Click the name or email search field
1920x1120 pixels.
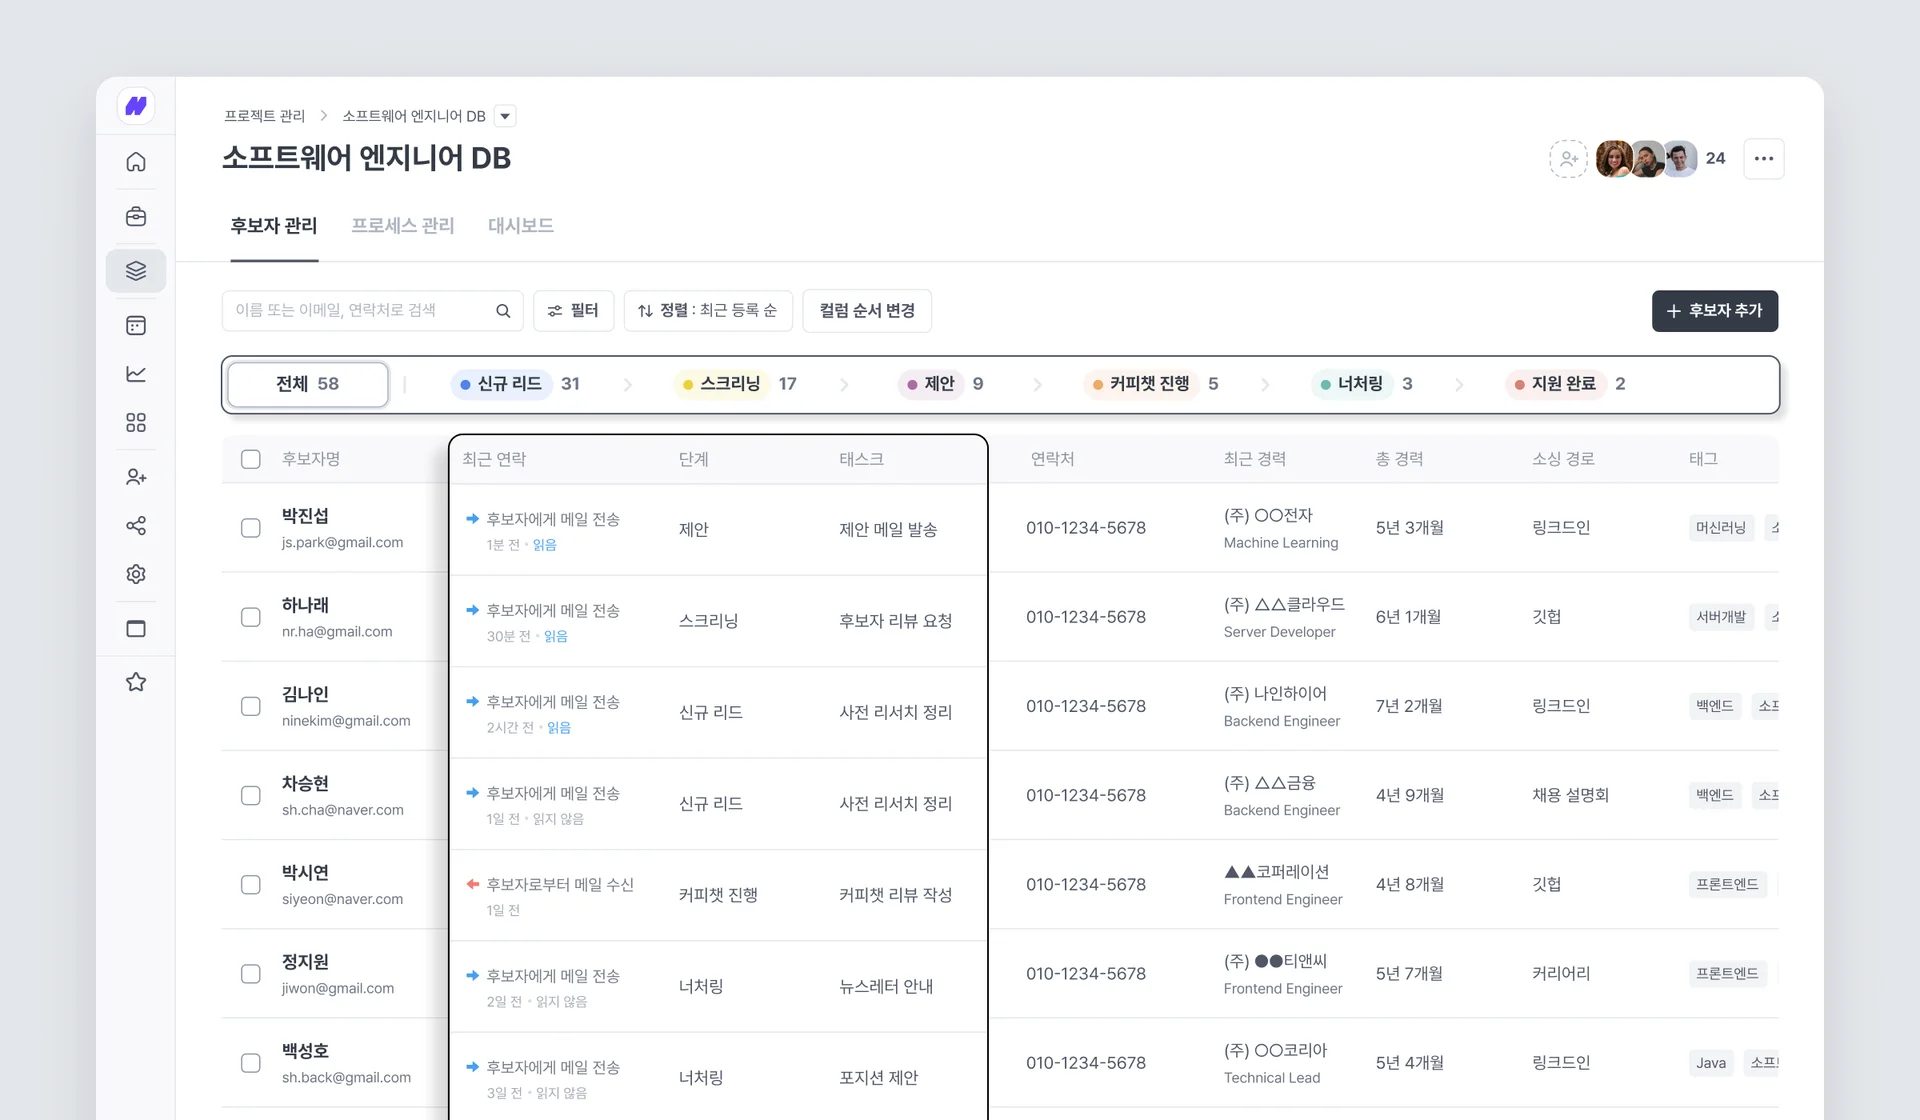pos(360,311)
